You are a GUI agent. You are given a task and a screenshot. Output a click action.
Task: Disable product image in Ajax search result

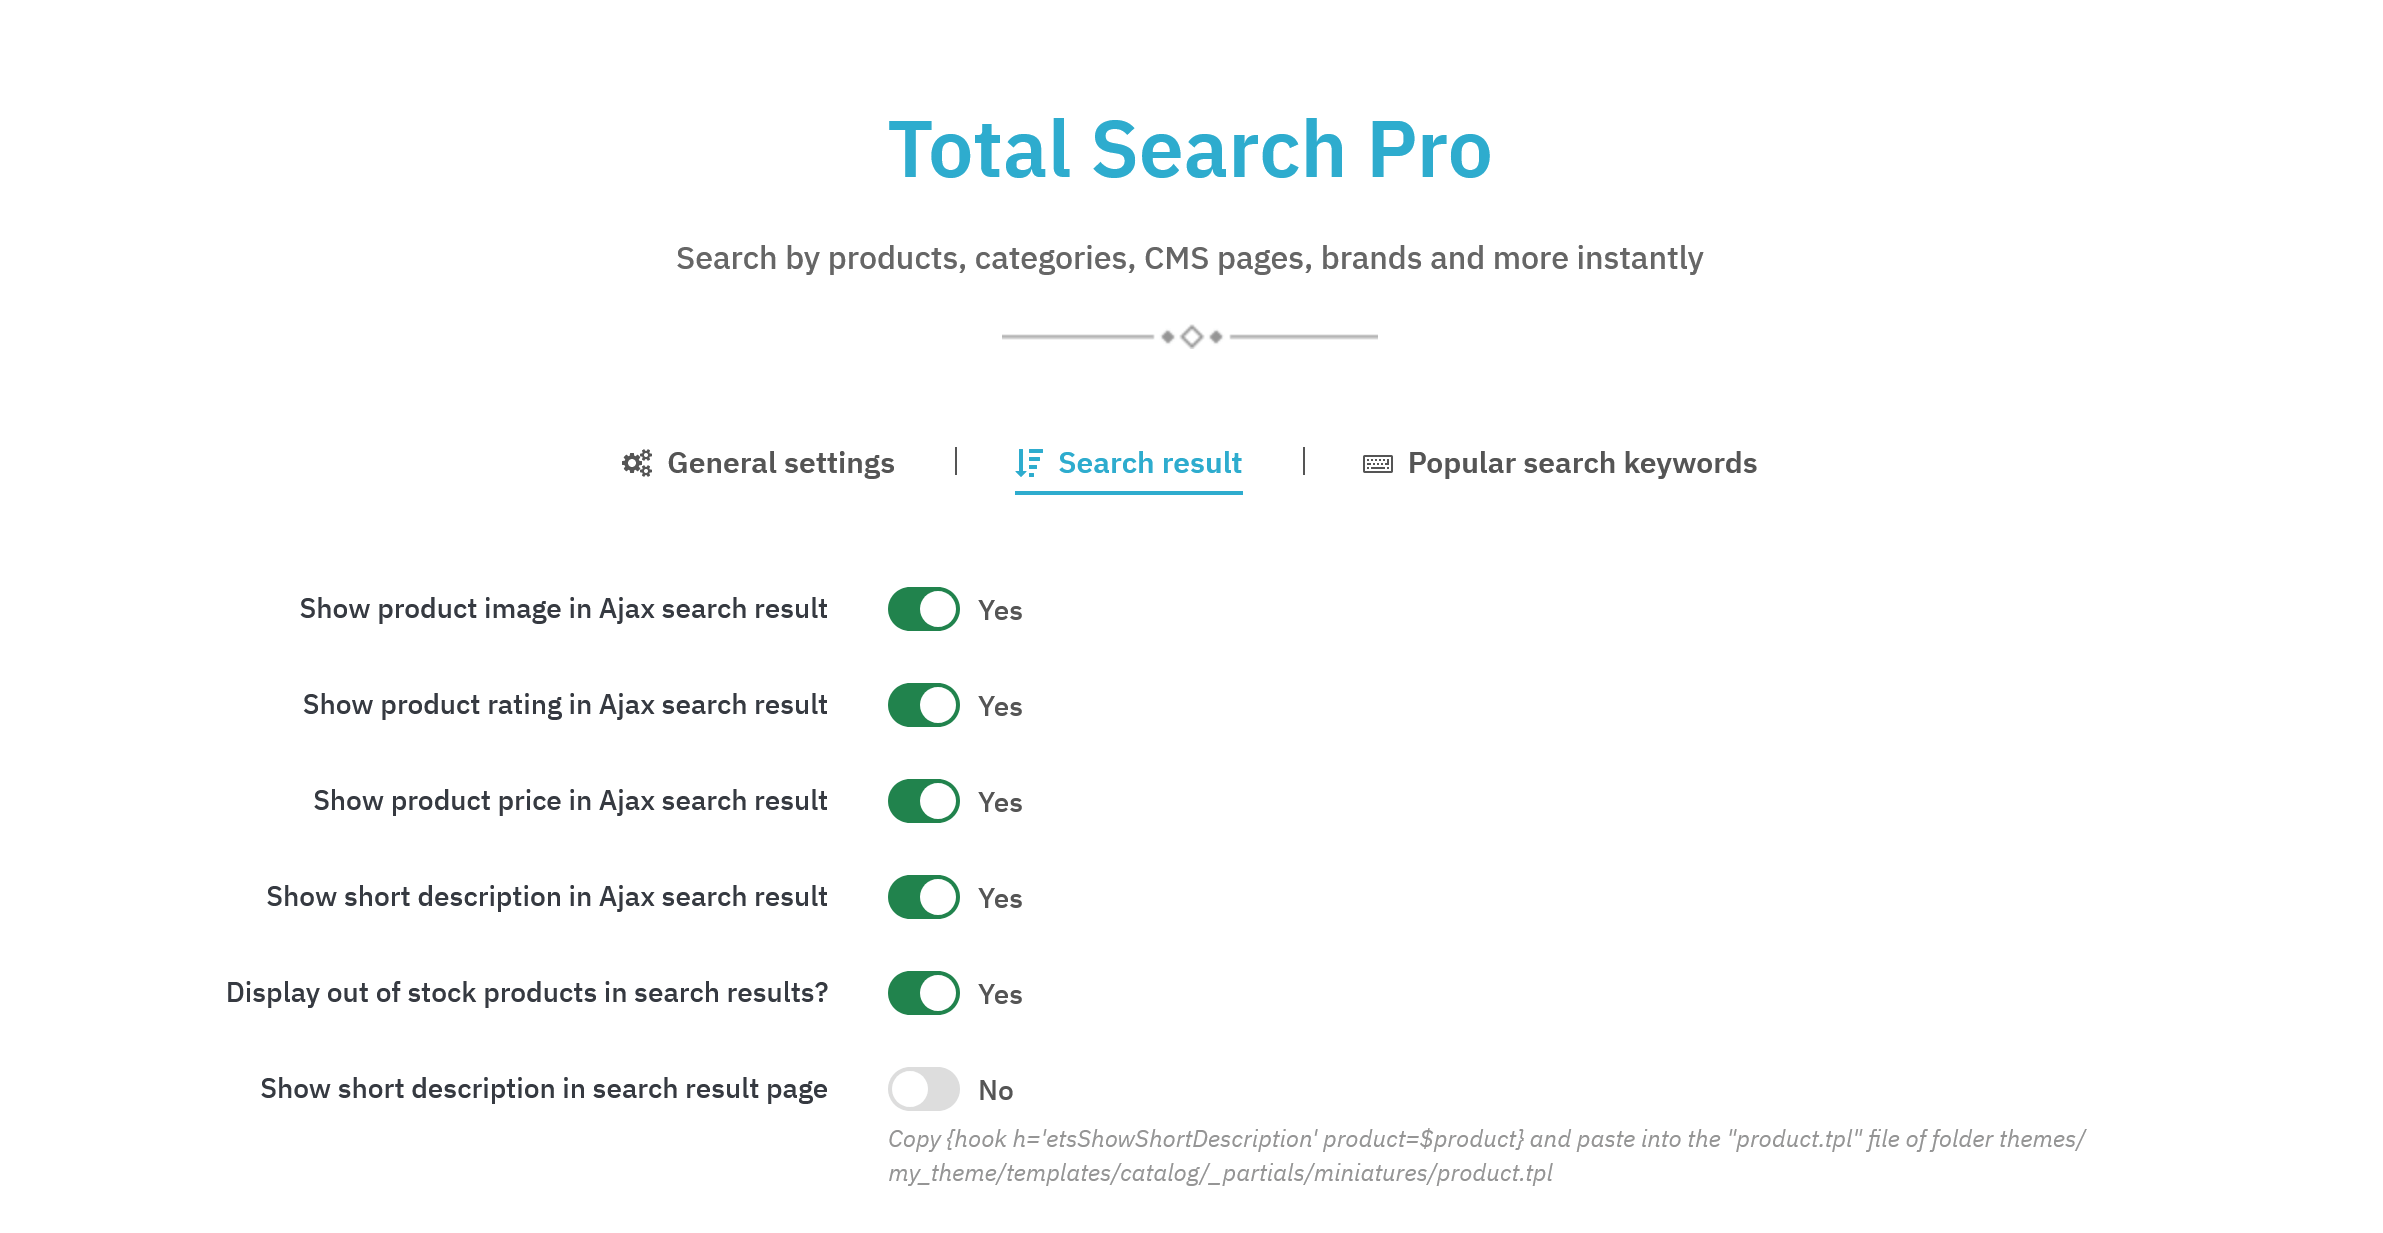point(924,609)
